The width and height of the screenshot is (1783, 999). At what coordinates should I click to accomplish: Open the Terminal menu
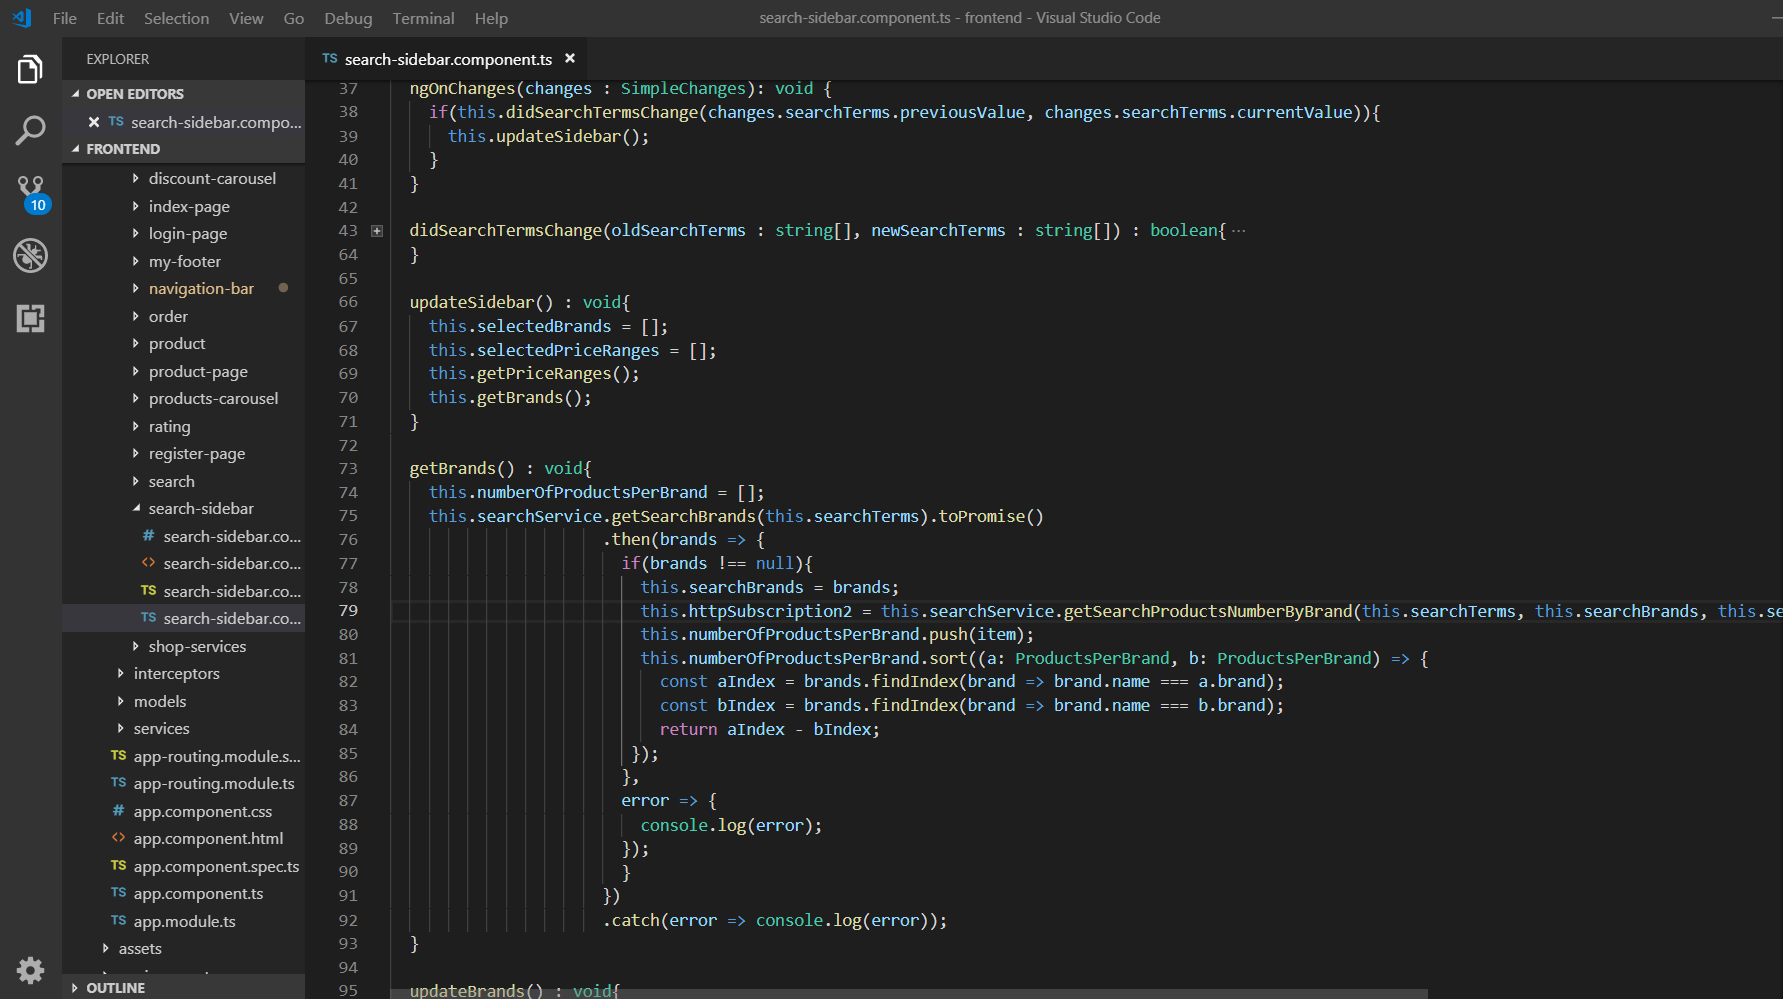point(423,18)
